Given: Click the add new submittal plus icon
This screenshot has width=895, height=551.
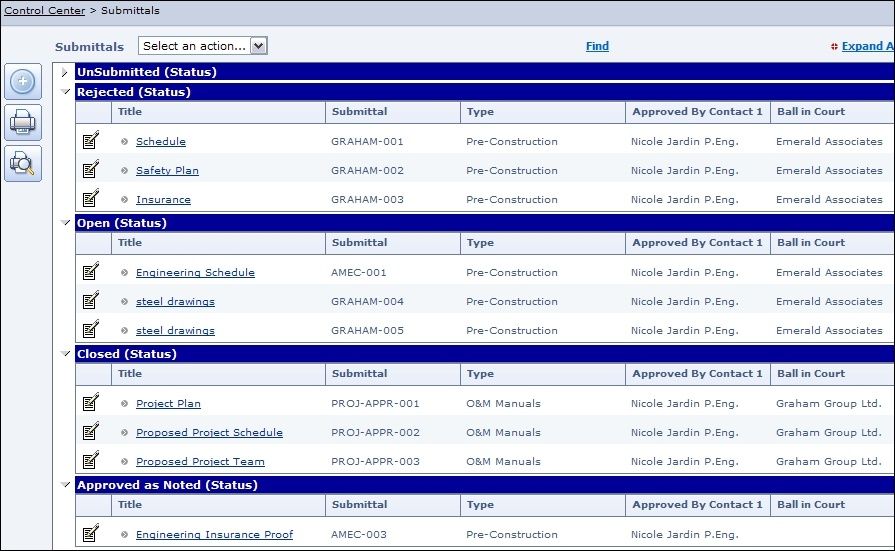Looking at the screenshot, I should click(23, 81).
